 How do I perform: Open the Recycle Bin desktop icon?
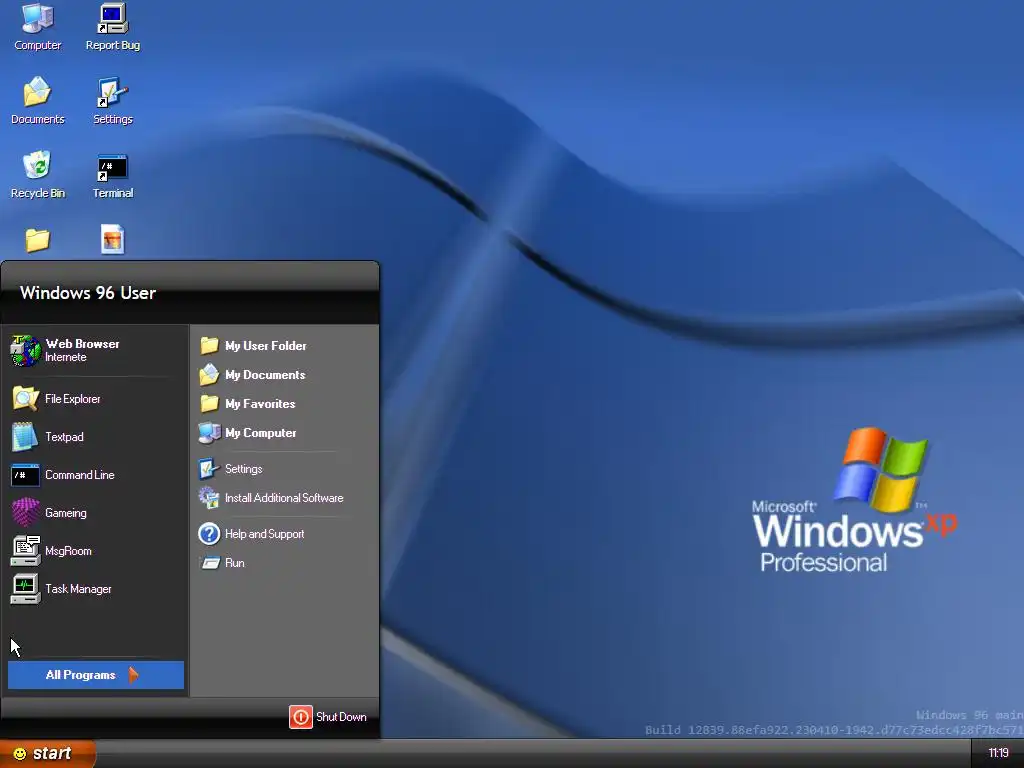(37, 174)
